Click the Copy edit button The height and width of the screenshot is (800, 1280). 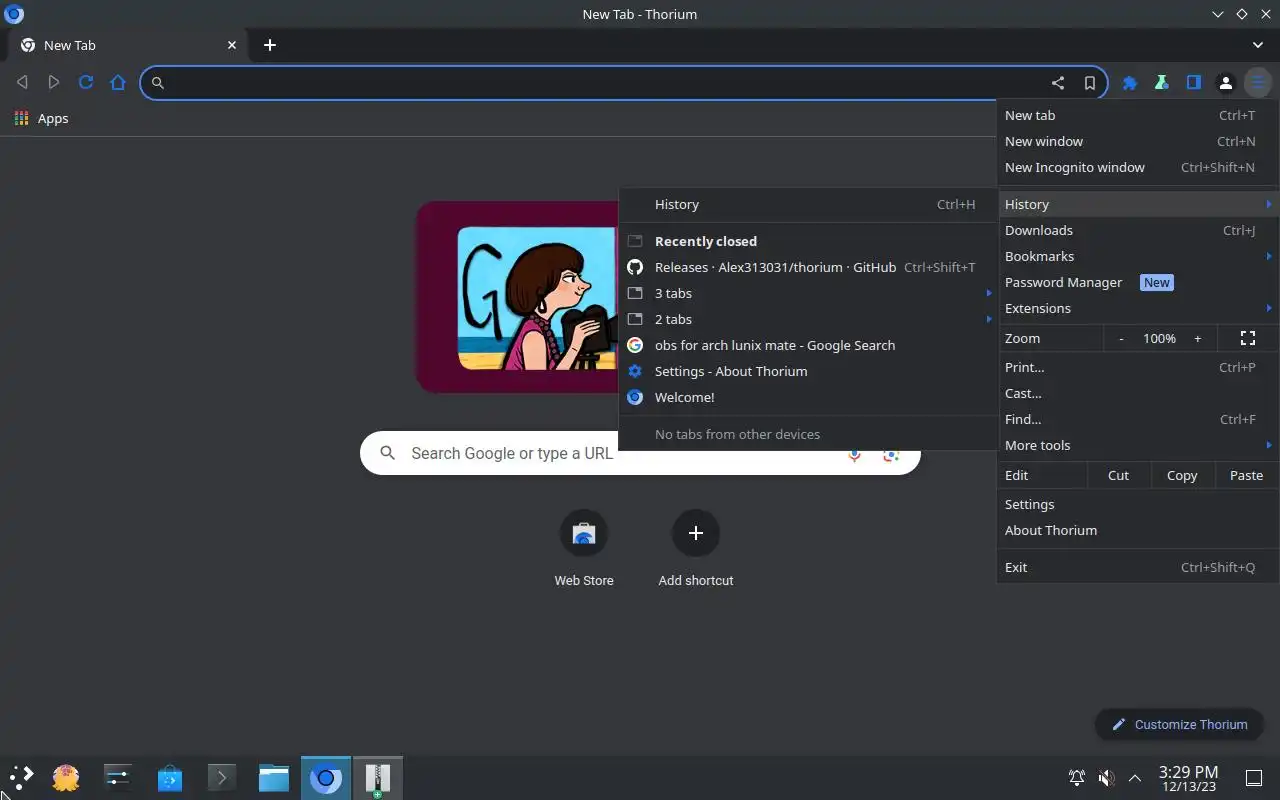(1182, 475)
